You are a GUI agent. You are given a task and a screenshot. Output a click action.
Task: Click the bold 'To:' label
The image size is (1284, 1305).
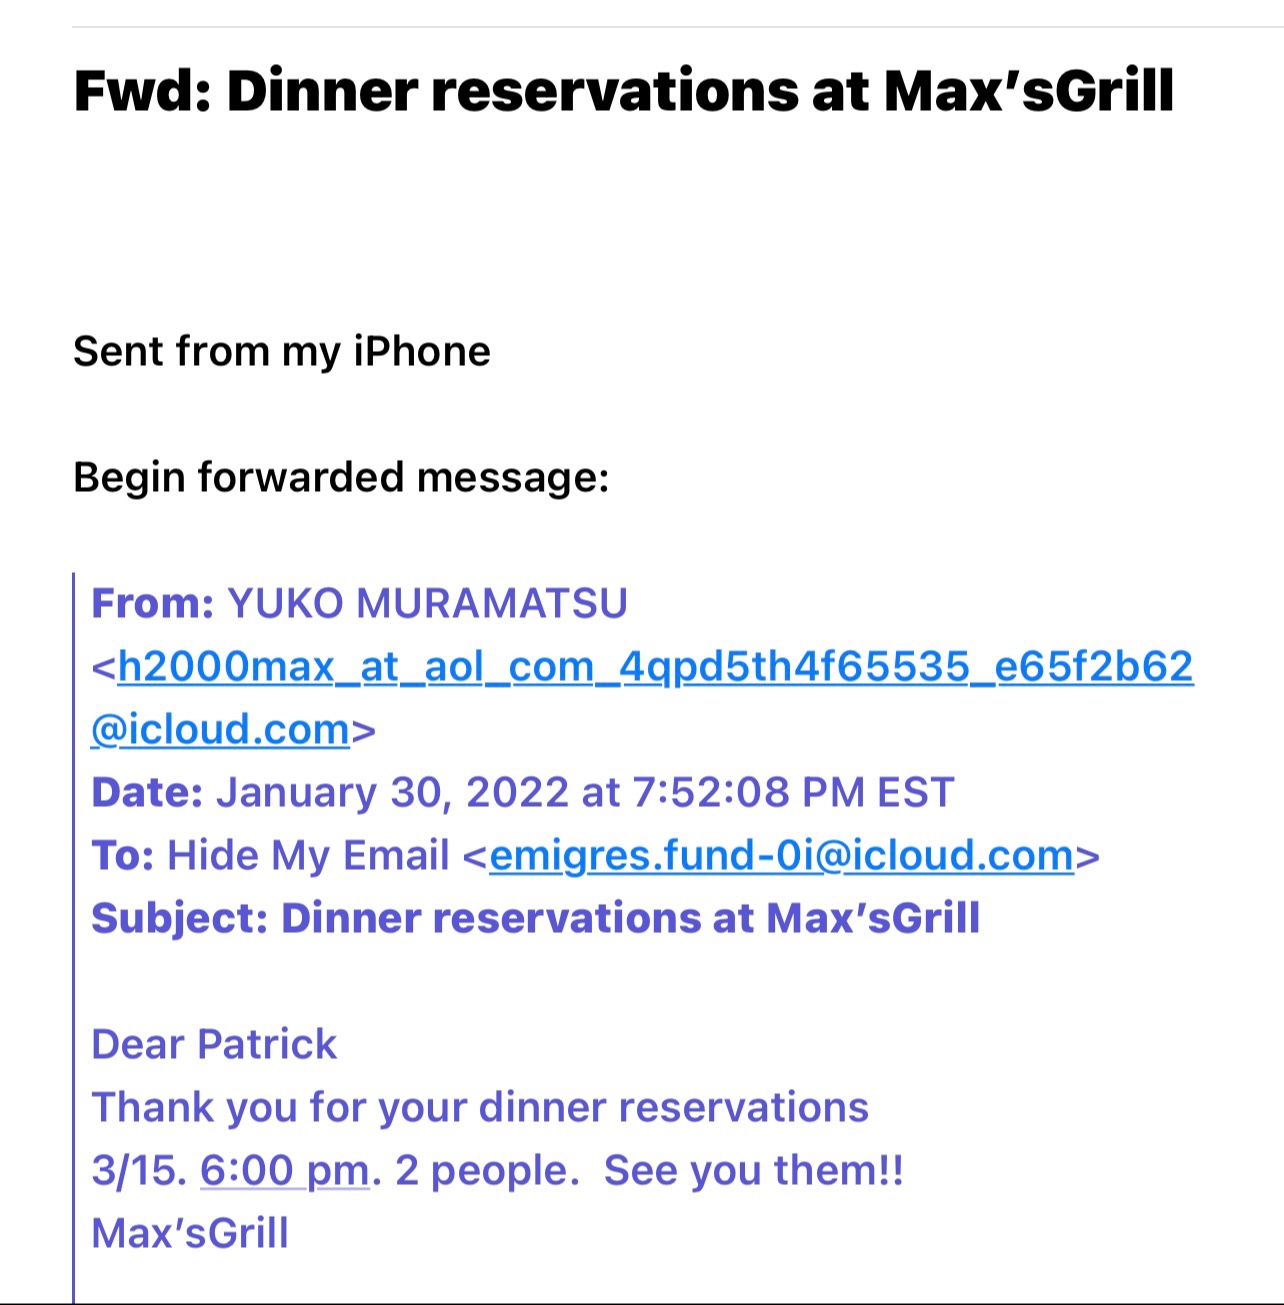click(122, 856)
